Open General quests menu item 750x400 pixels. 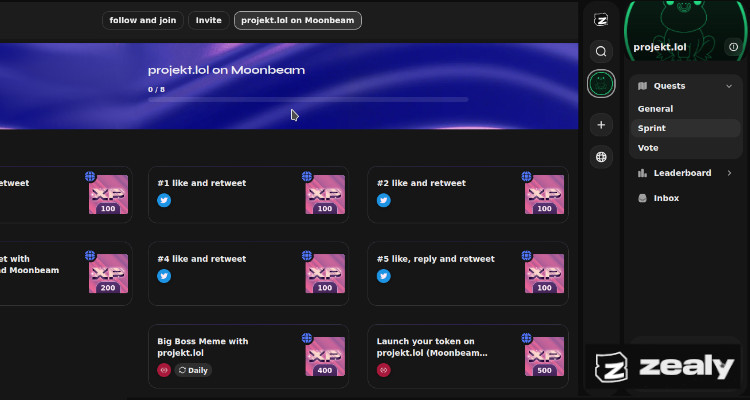685,109
